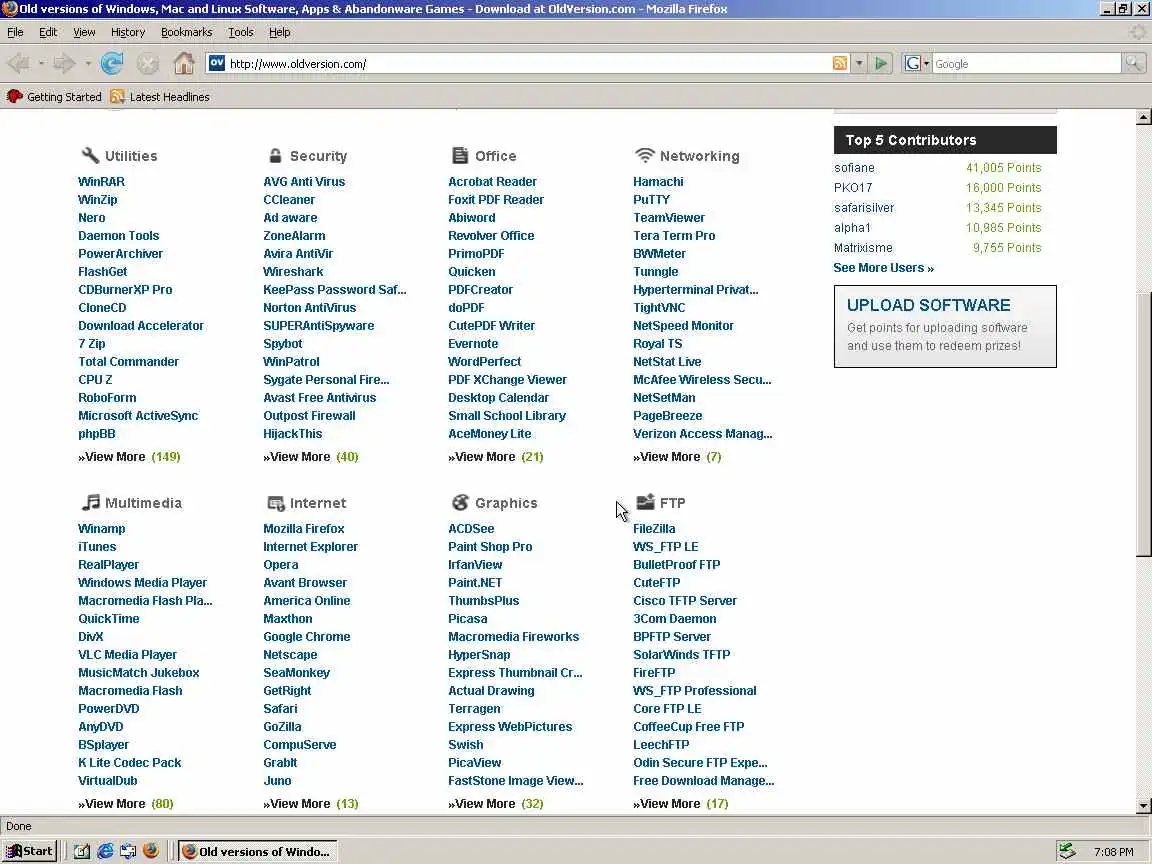Open the Bookmarks menu
Screen dimensions: 1152x864
click(187, 32)
